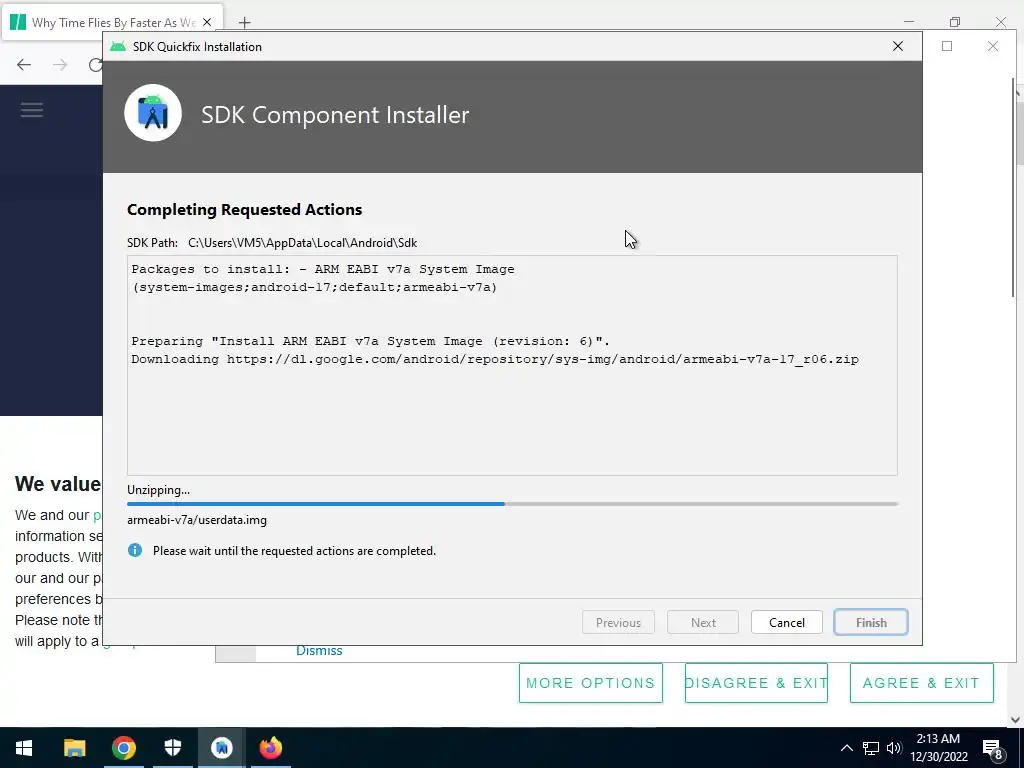Click MORE OPTIONS on consent banner

click(x=590, y=683)
